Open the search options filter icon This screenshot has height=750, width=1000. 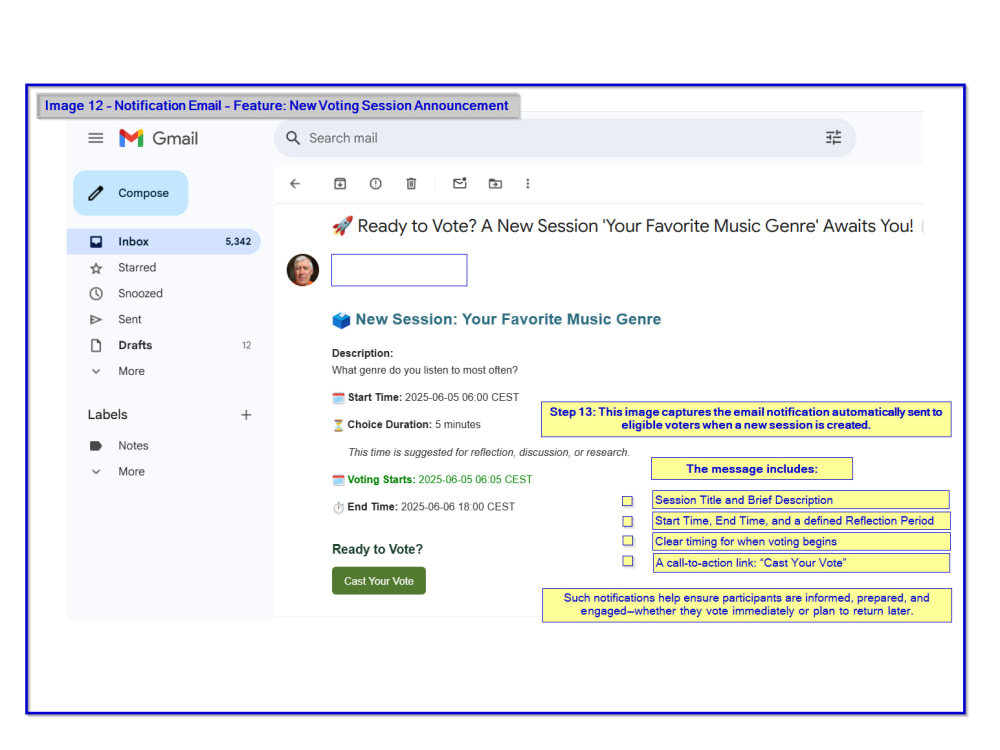834,137
